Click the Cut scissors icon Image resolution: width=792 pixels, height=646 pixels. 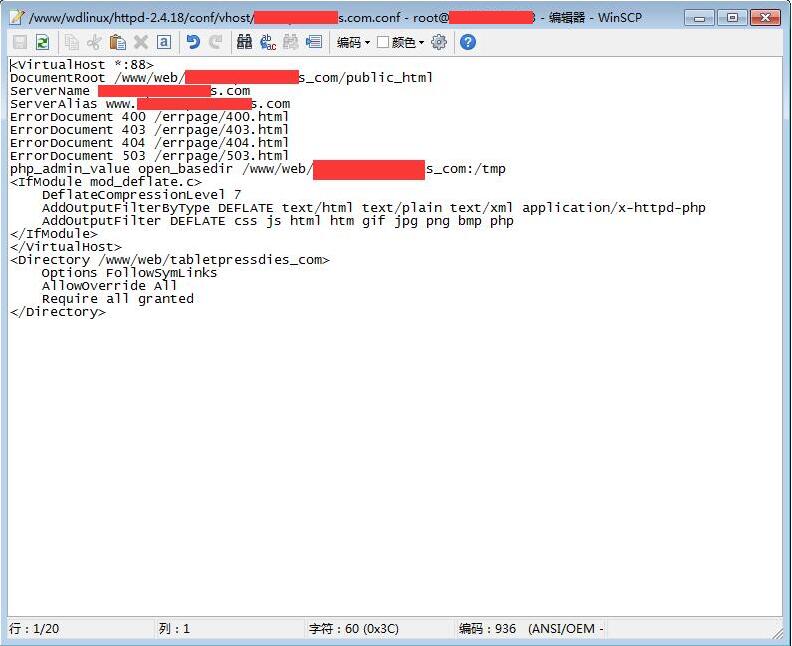pyautogui.click(x=94, y=42)
